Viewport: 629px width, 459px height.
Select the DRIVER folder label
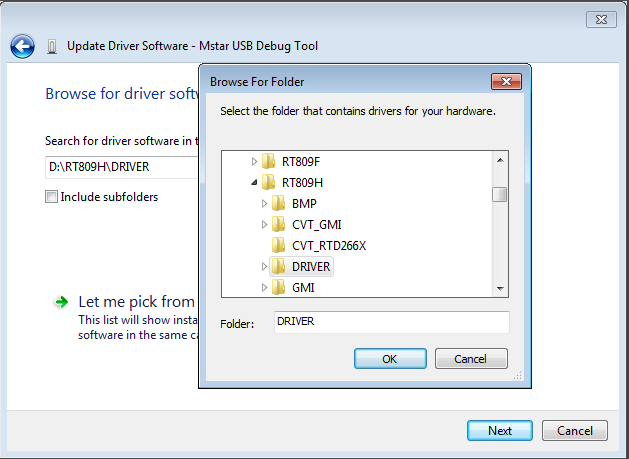point(311,266)
